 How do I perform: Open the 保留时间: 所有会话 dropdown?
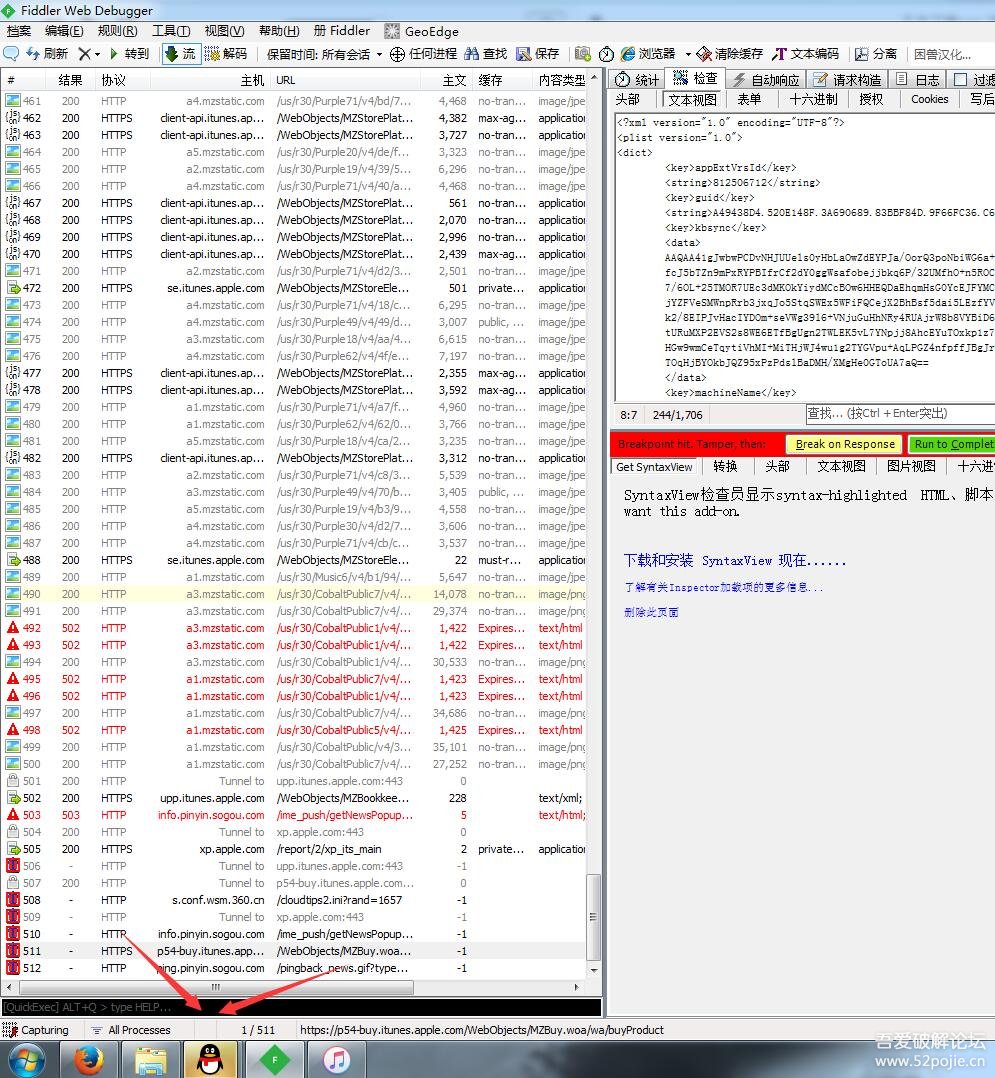tap(324, 54)
